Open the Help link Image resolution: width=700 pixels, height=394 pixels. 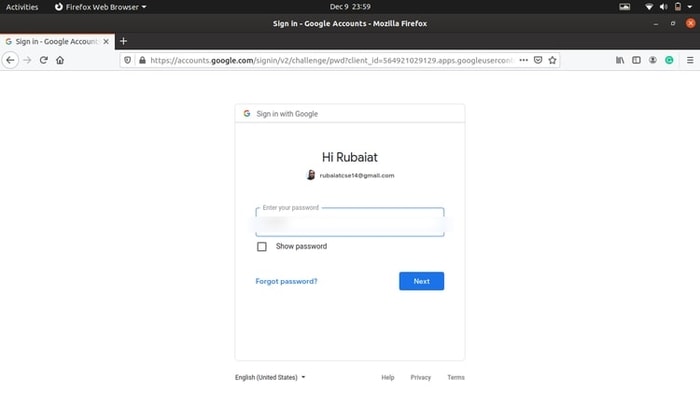point(388,377)
